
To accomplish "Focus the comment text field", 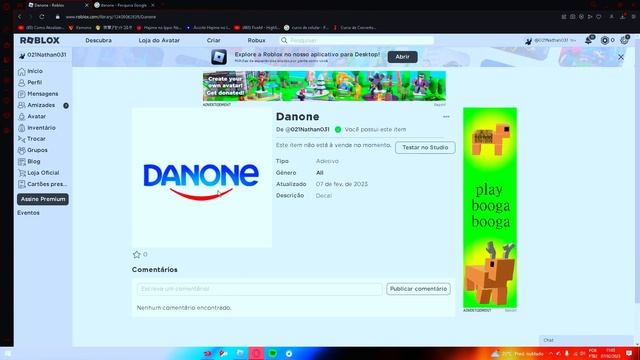I will [260, 289].
